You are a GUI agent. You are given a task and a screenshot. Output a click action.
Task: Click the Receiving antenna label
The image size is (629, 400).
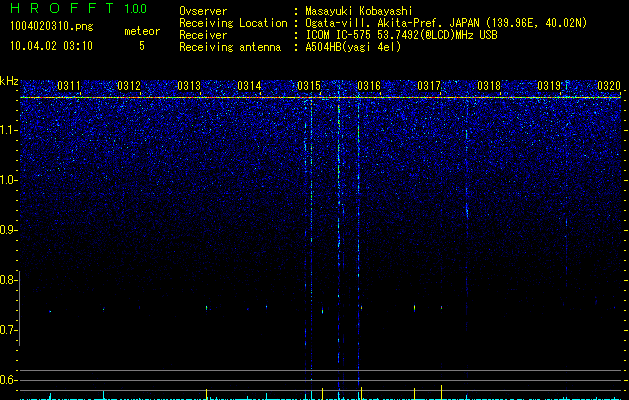pos(230,47)
